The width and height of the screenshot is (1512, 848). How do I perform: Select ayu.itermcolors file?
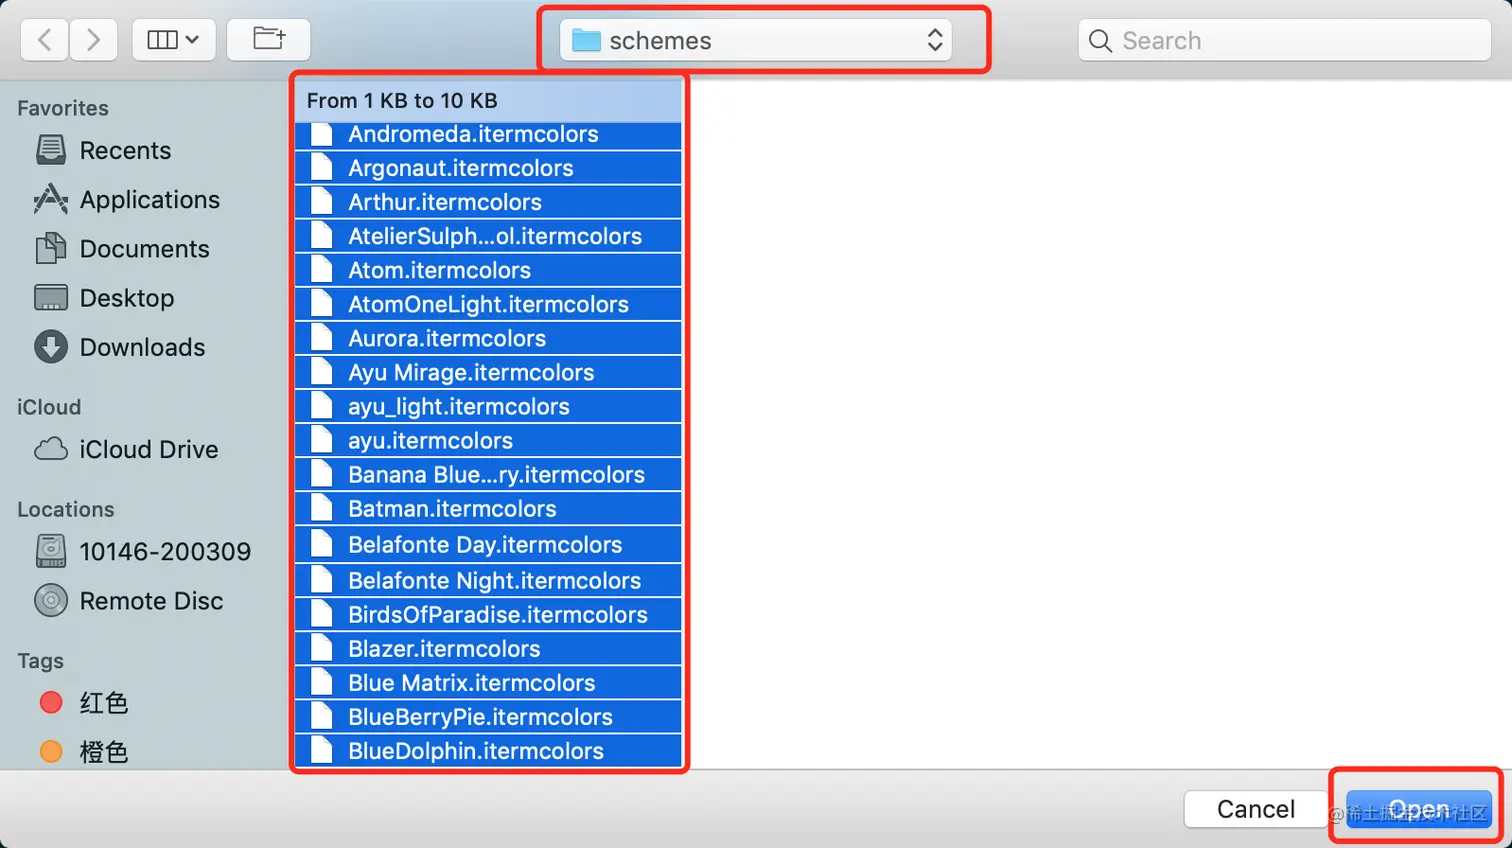click(x=488, y=440)
